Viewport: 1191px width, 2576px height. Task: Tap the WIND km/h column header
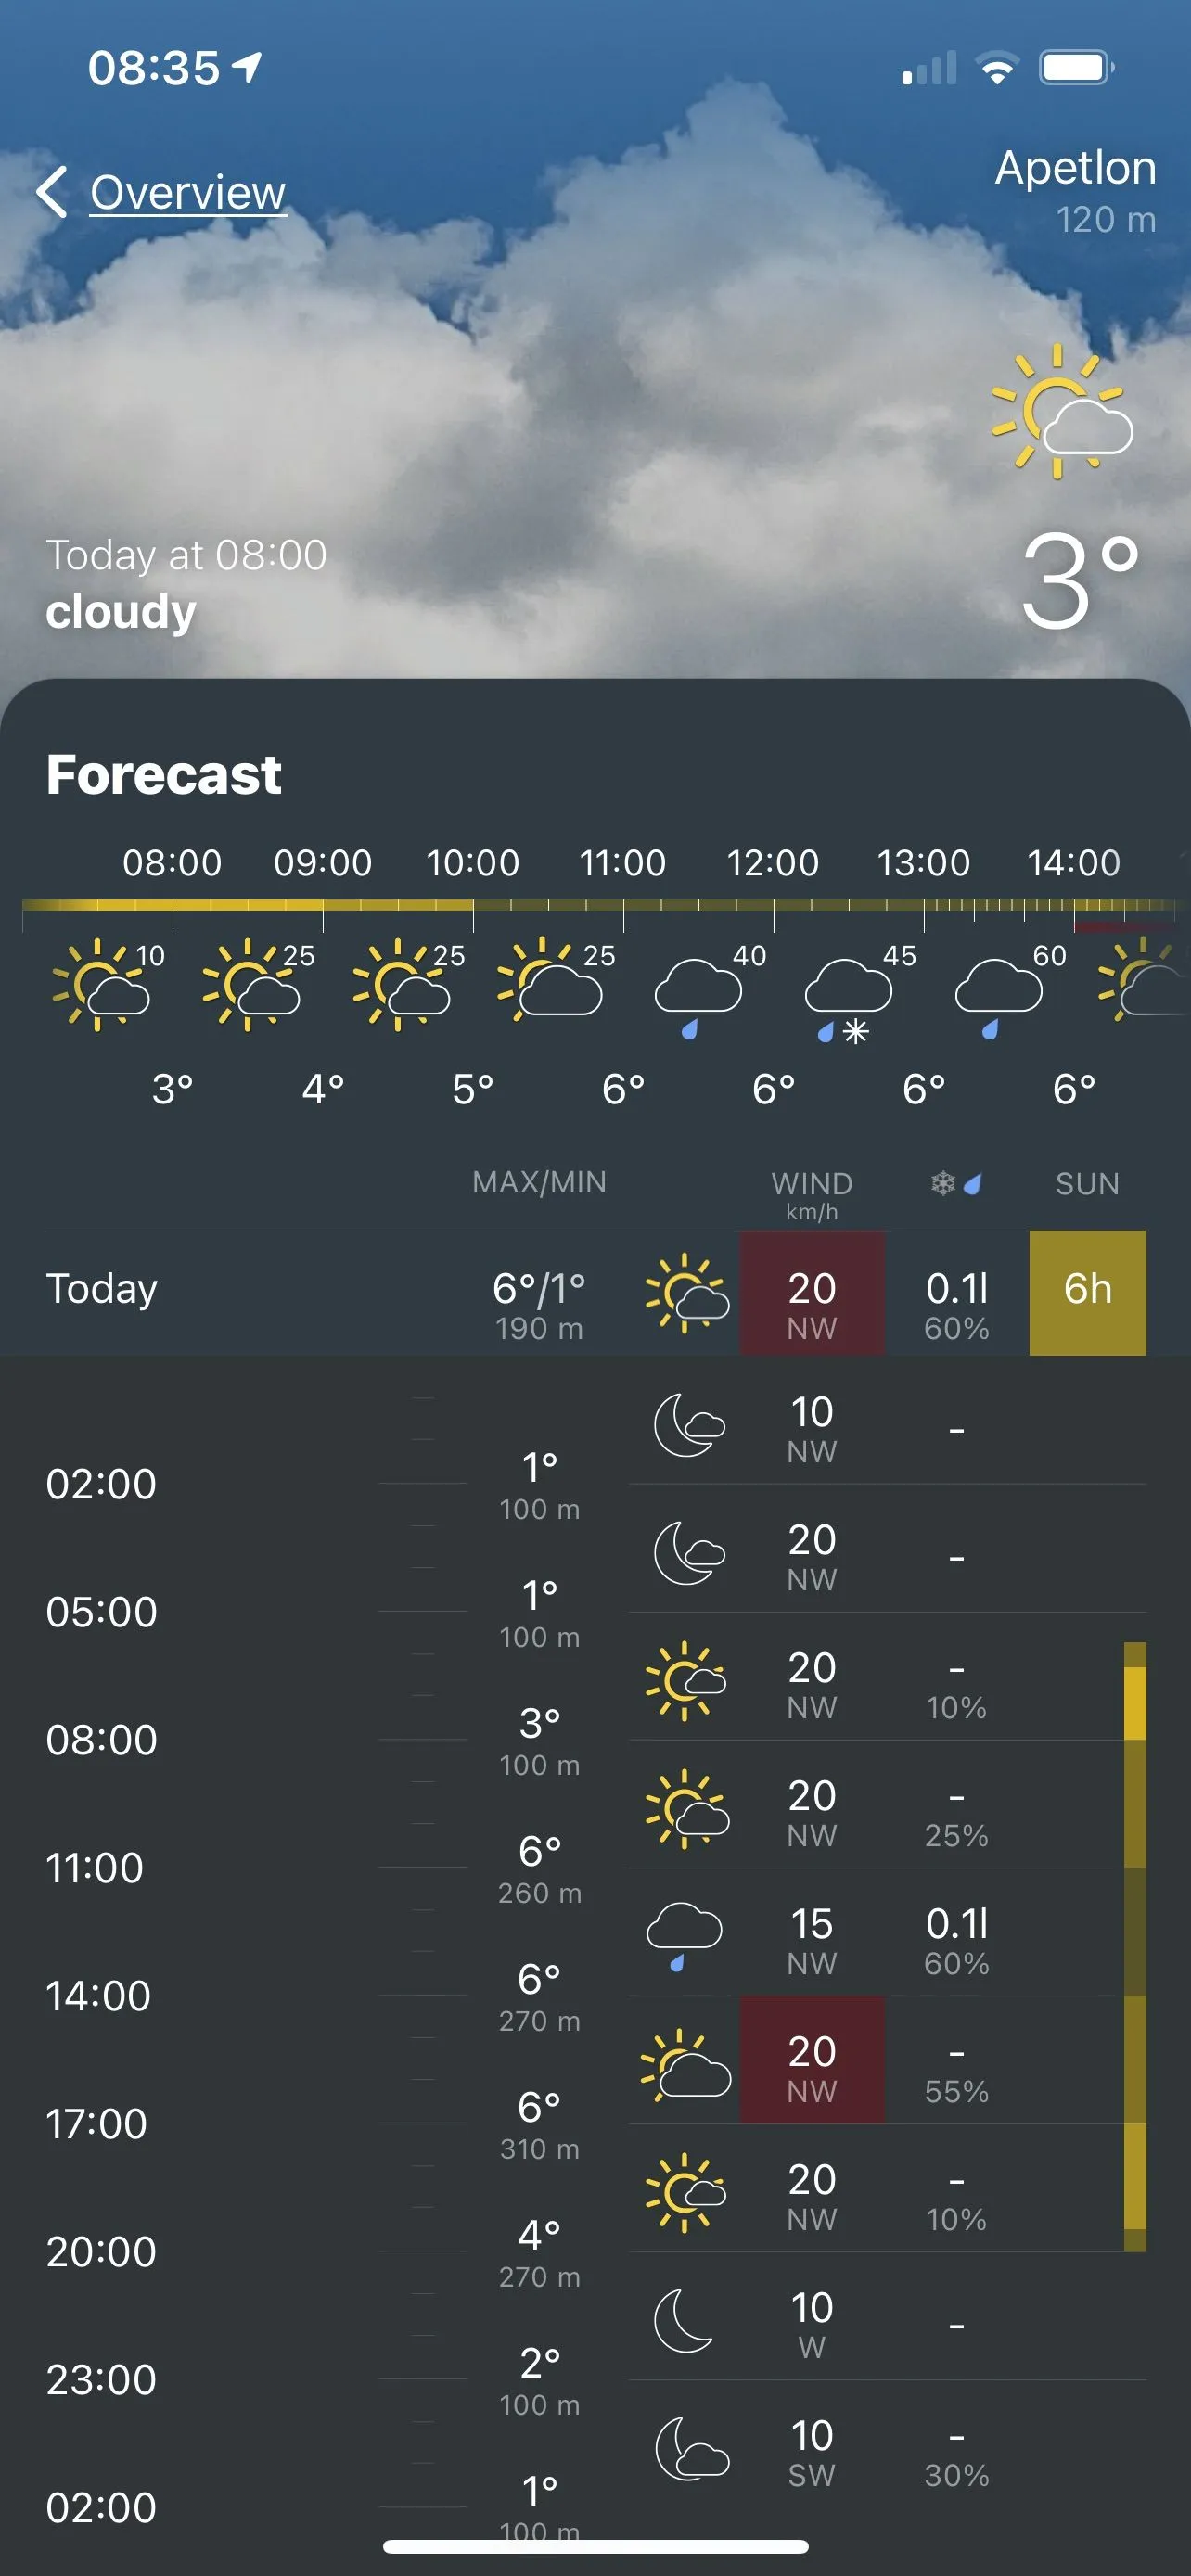[x=811, y=1194]
